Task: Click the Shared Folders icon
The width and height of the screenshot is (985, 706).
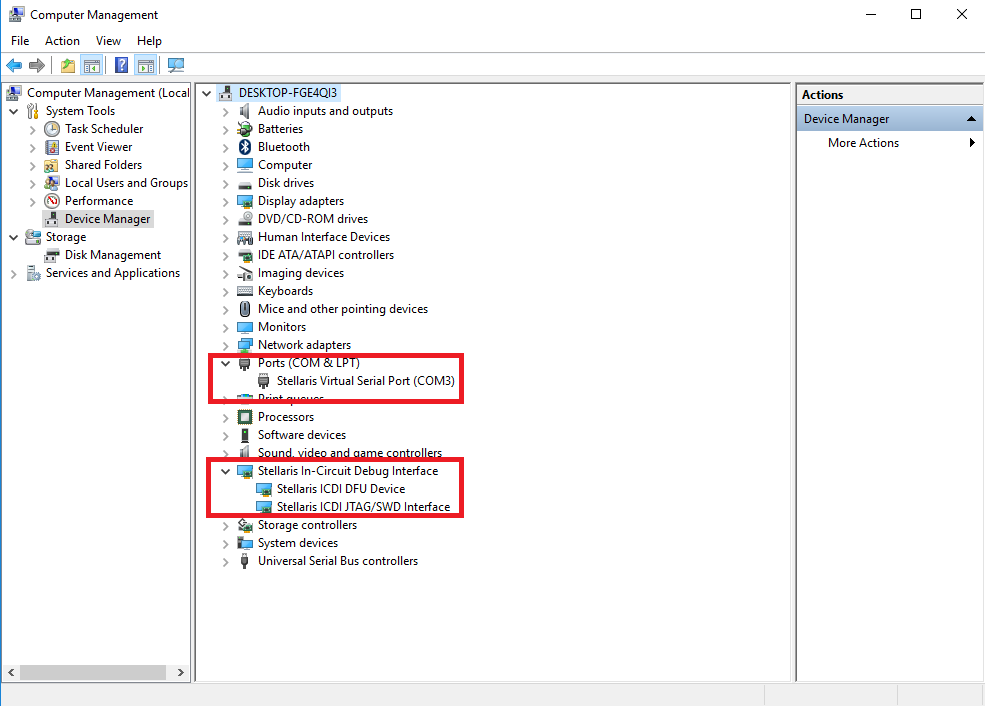Action: click(x=52, y=165)
